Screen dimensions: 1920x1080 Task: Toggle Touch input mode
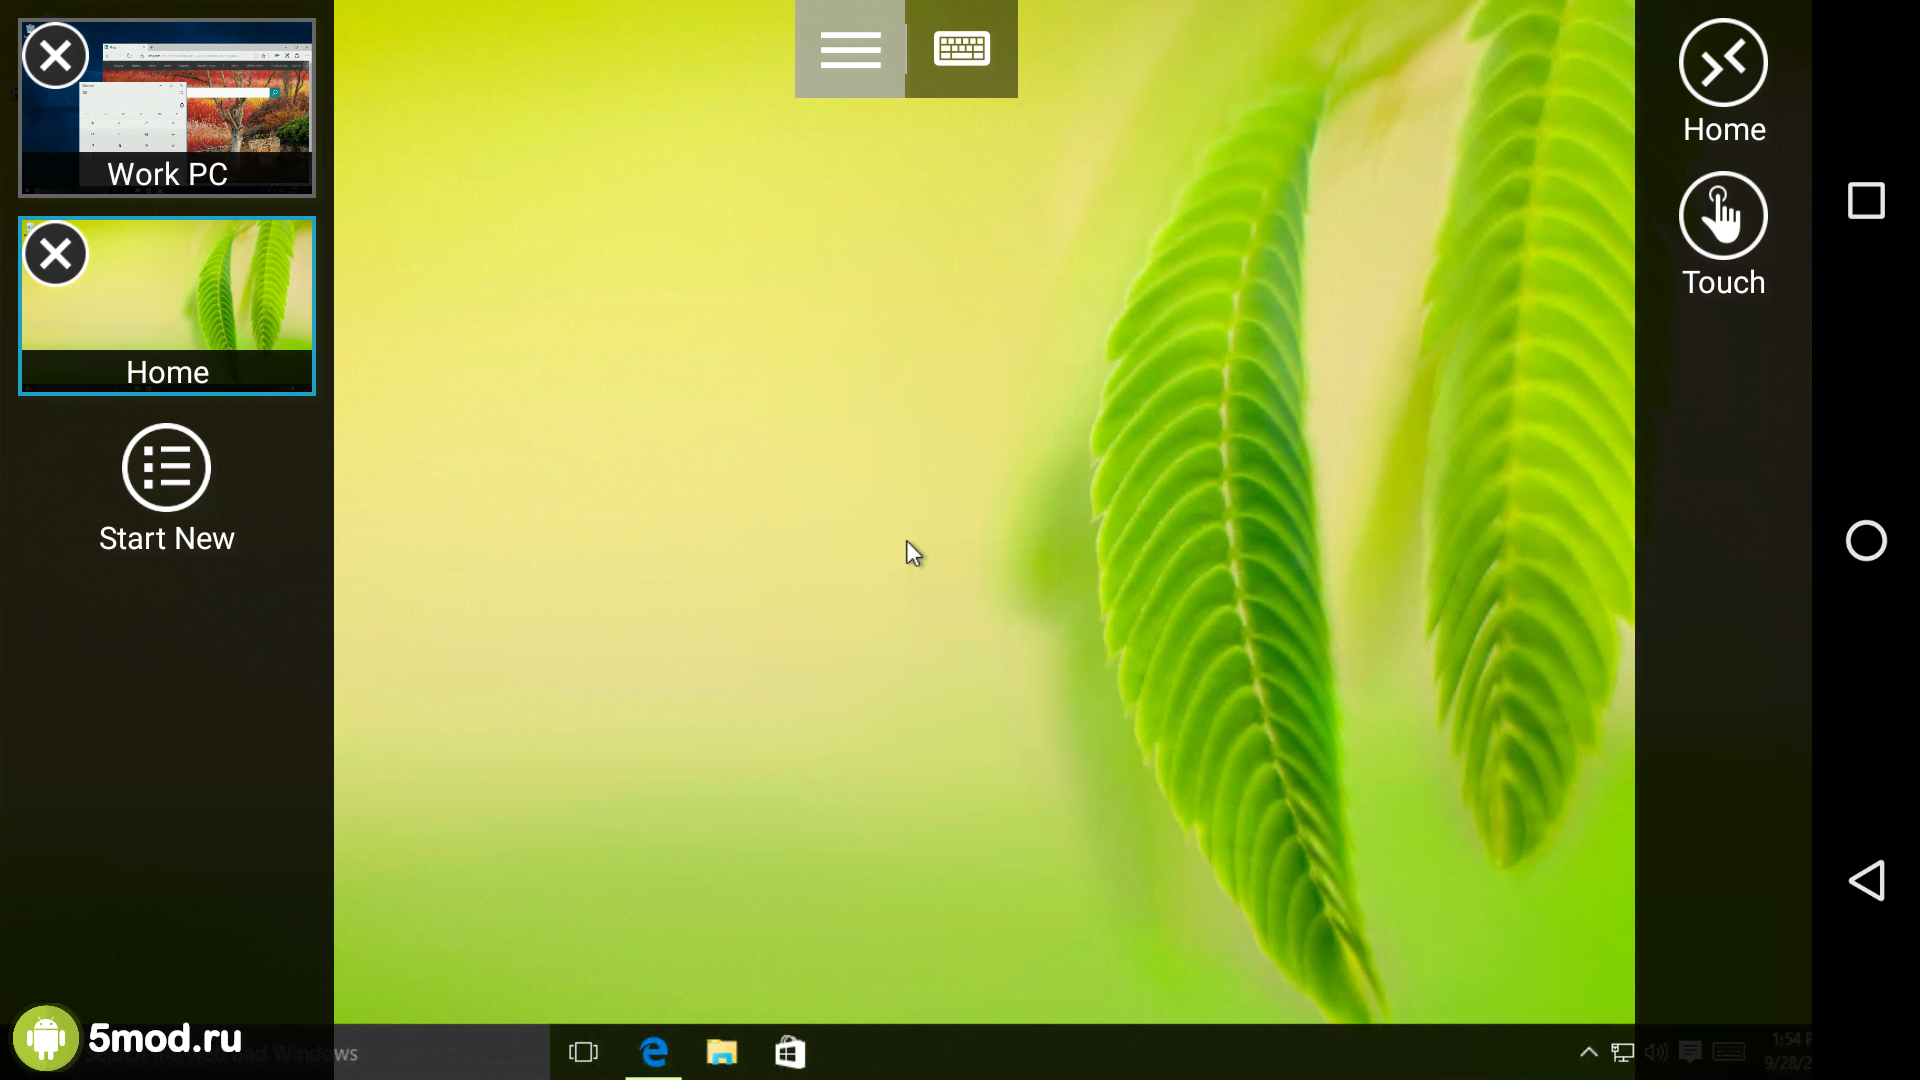click(1723, 235)
